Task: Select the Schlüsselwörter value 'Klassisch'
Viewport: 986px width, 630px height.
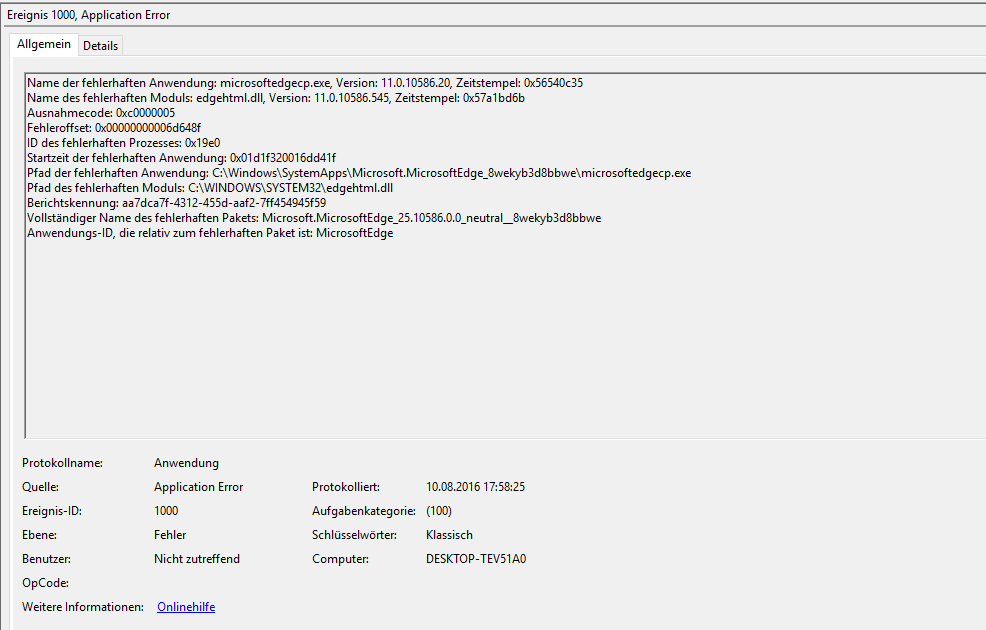Action: (450, 534)
